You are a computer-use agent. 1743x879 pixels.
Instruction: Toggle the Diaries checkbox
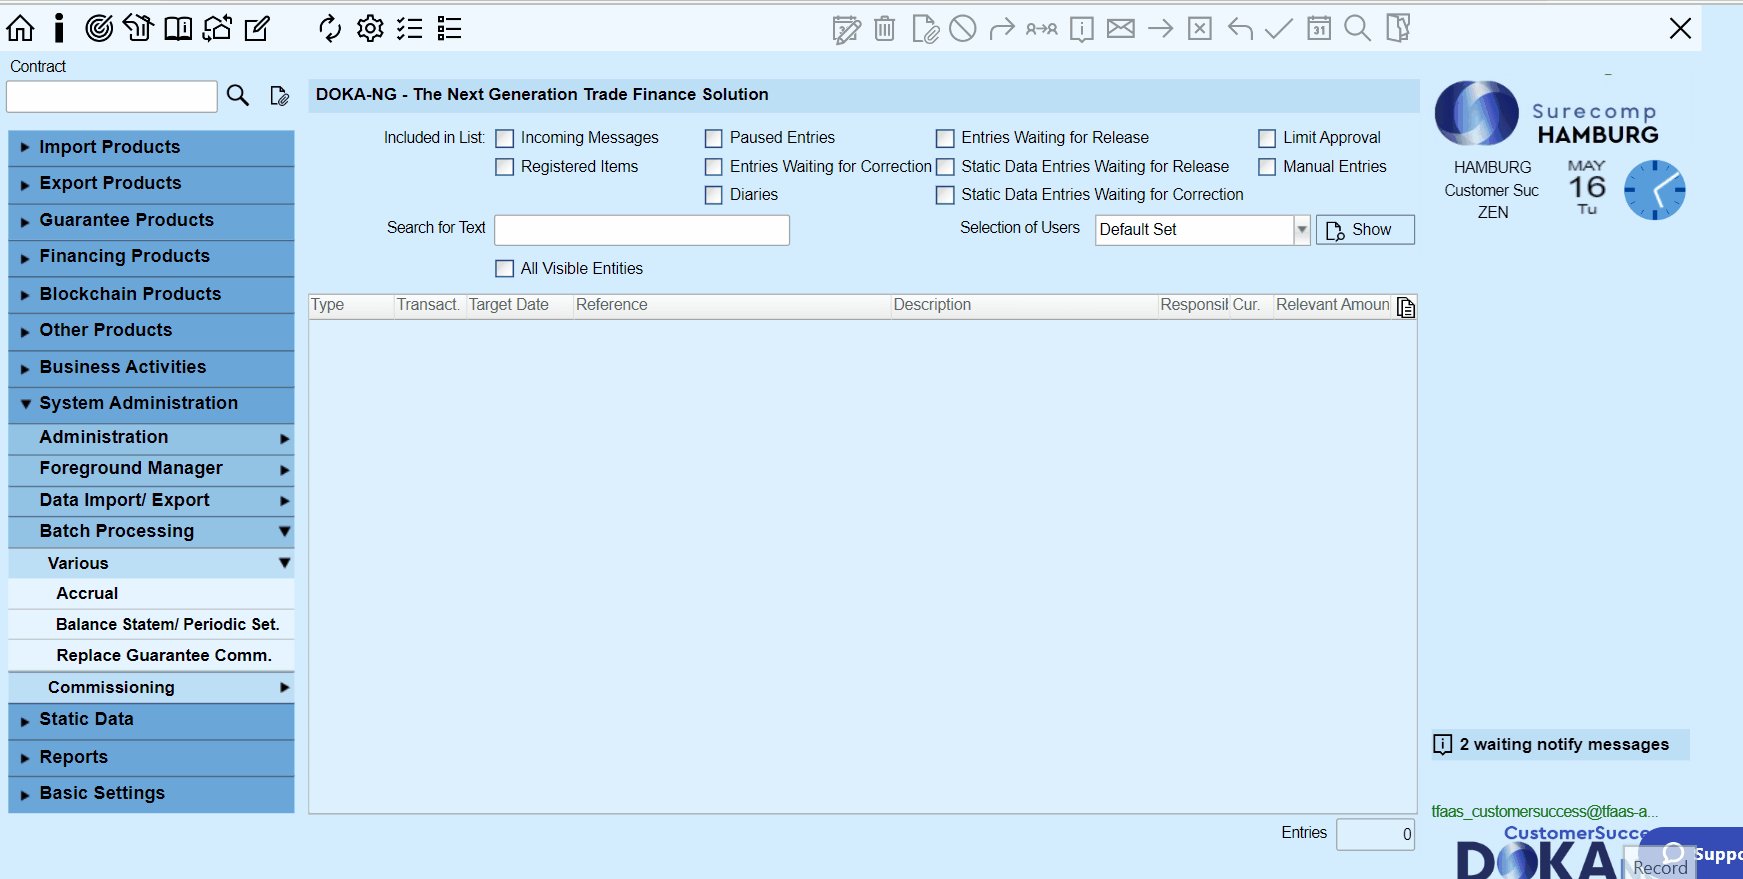point(714,195)
